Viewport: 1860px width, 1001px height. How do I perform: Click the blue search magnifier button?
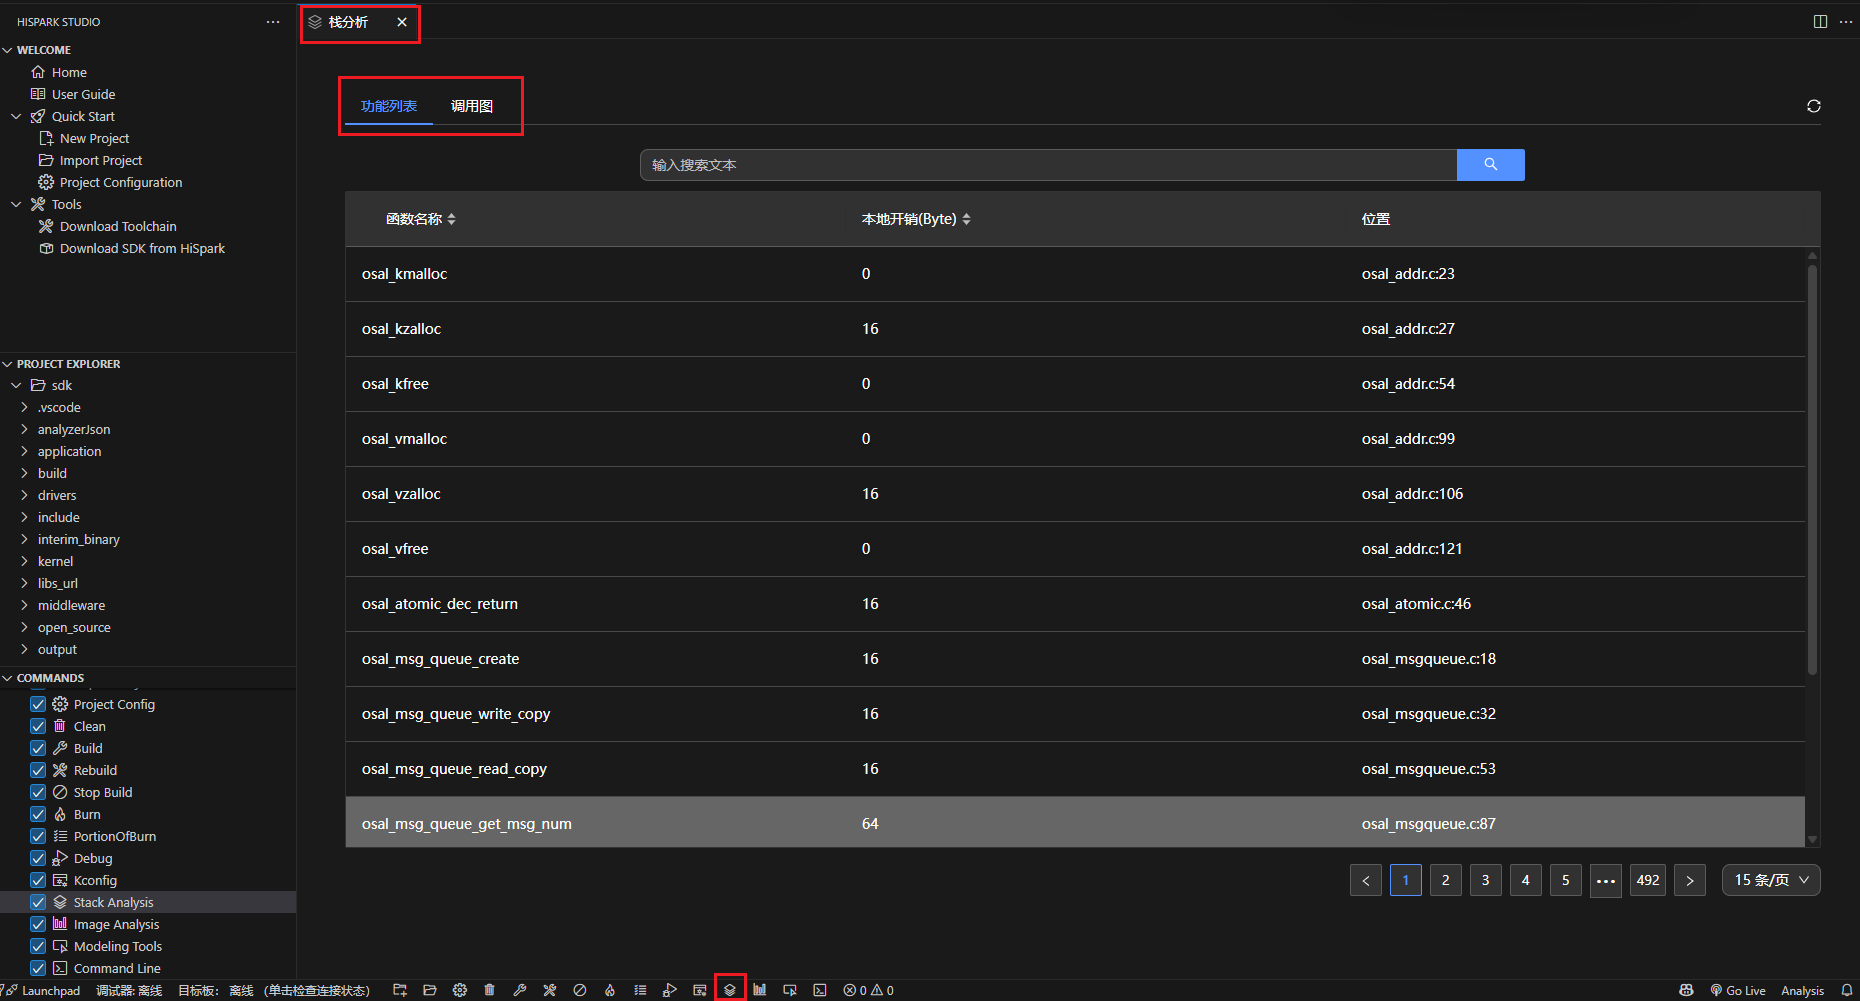pos(1490,165)
